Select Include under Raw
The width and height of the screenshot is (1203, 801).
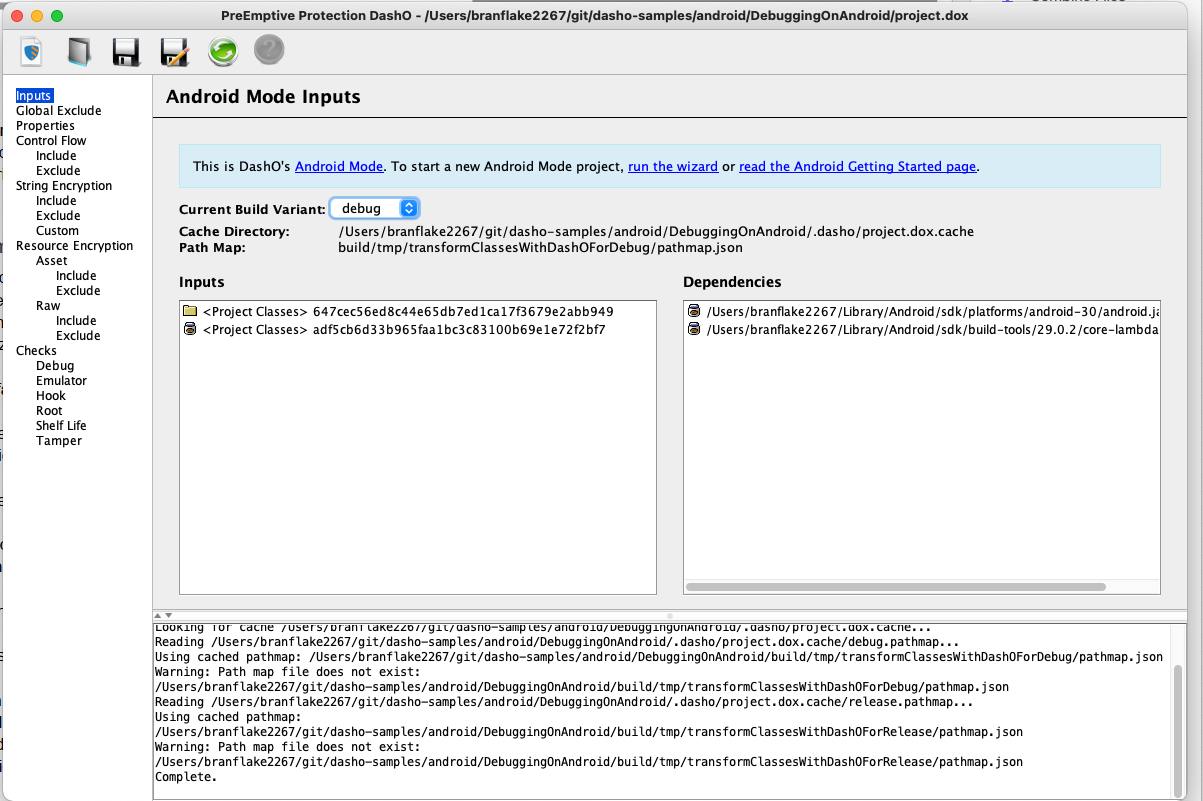click(76, 321)
